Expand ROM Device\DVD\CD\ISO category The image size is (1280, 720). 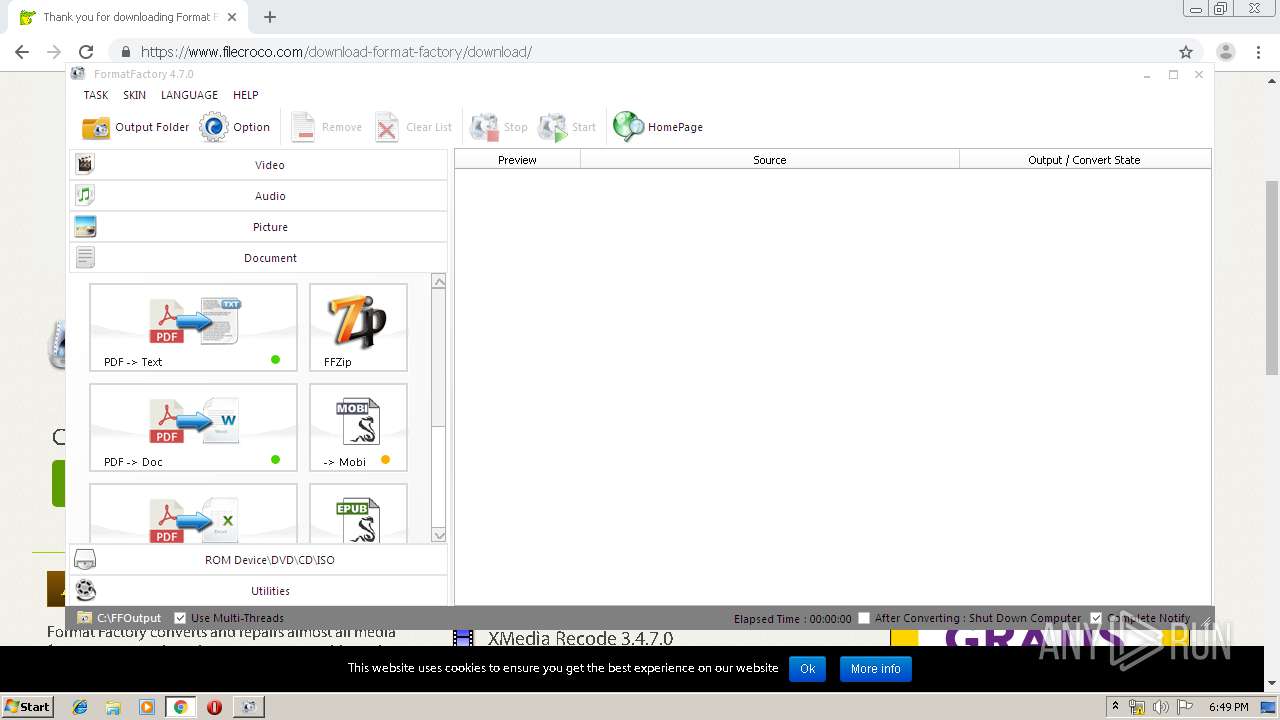coord(258,560)
